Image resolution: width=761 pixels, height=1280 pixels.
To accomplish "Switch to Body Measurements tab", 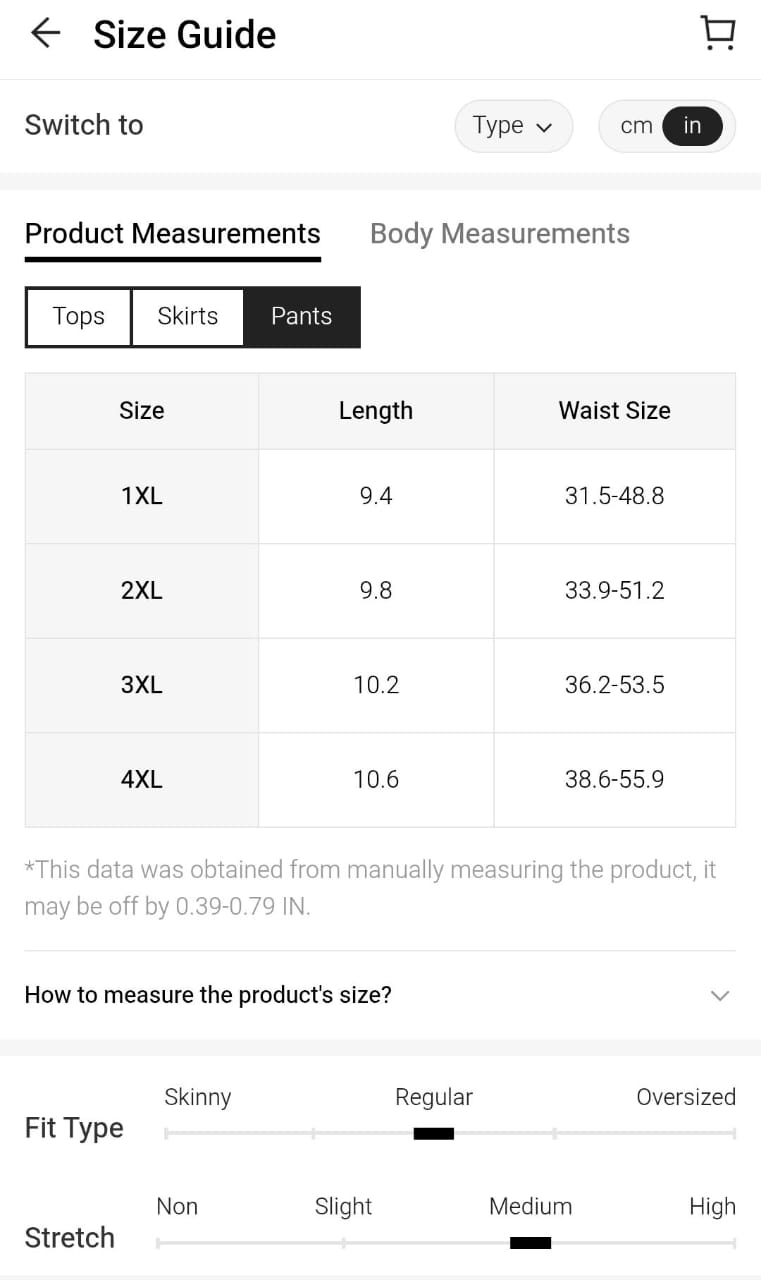I will point(499,234).
